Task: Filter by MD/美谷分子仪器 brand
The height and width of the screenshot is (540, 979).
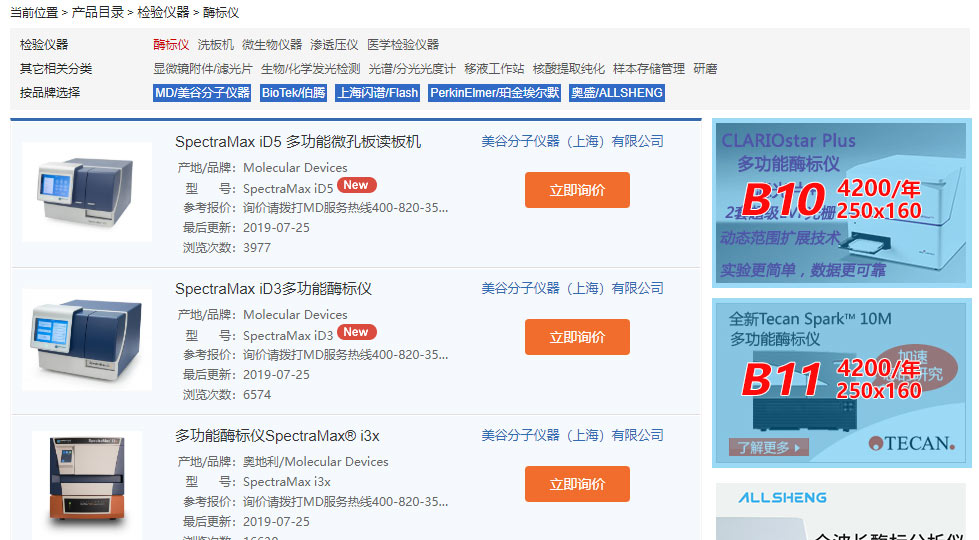Action: 202,93
